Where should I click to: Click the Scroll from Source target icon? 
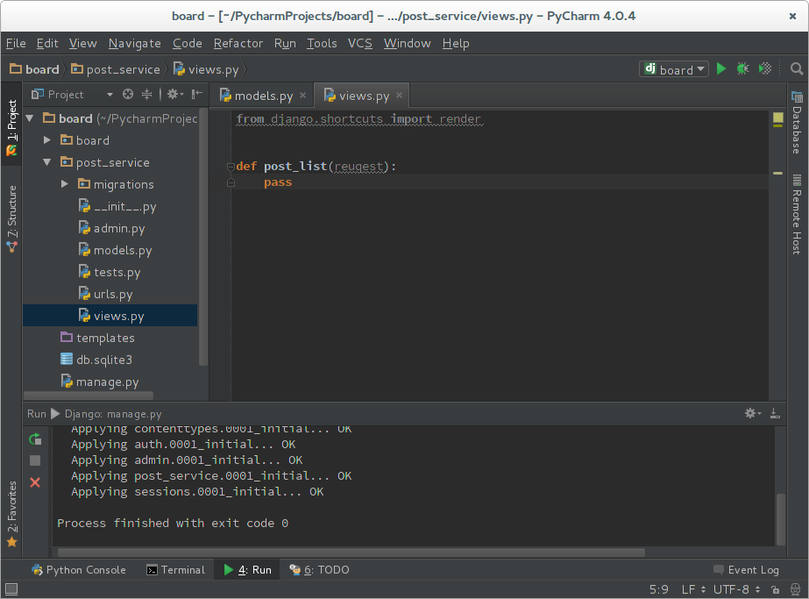(128, 94)
